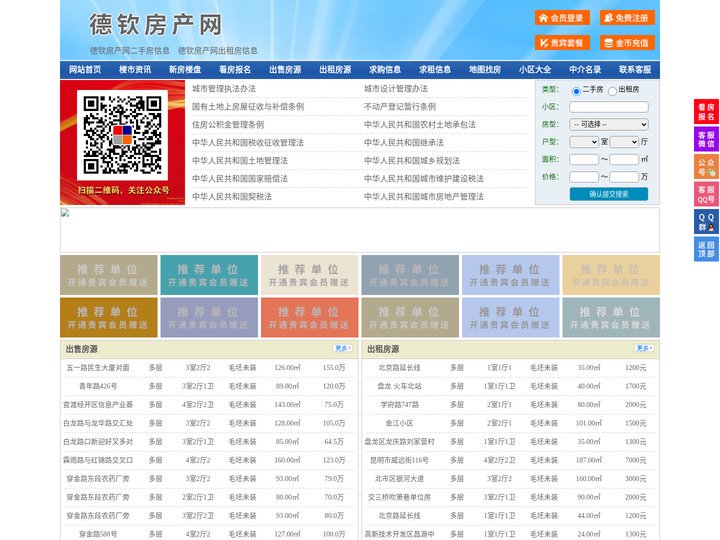Open 楼市资讯 in navigation bar
The width and height of the screenshot is (720, 540).
[x=135, y=70]
